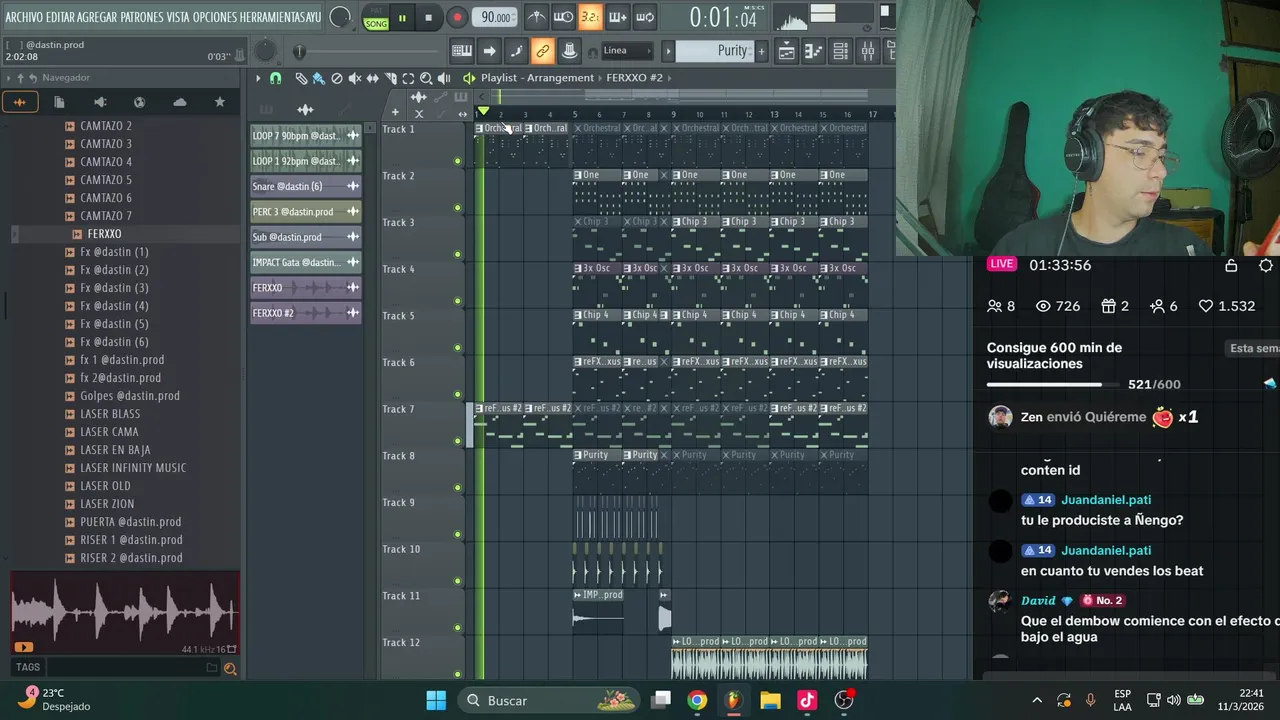1280x720 pixels.
Task: Toggle the overdub recording mode icon
Action: point(617,17)
